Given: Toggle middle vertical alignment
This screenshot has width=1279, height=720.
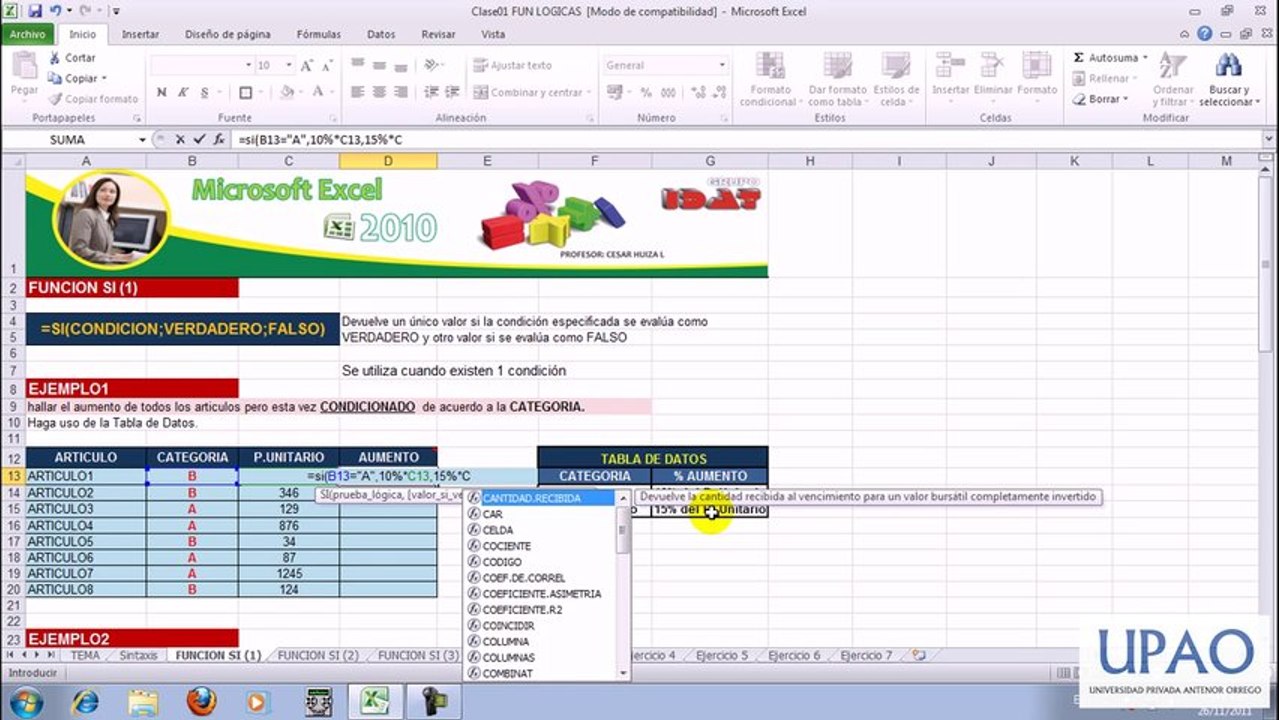Looking at the screenshot, I should (x=379, y=65).
